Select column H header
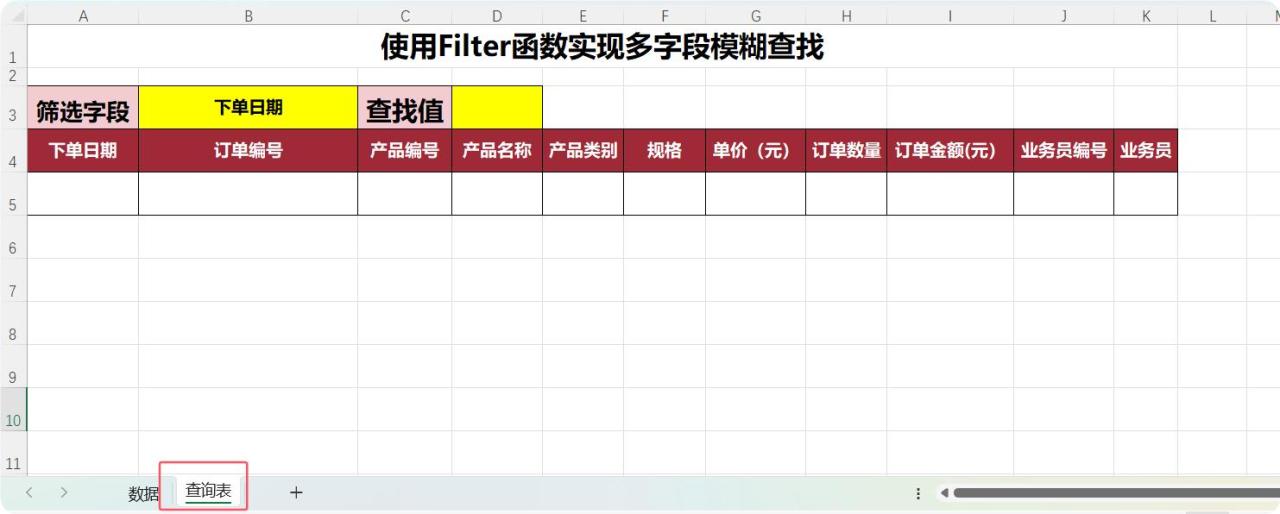This screenshot has height=514, width=1280. (x=846, y=15)
